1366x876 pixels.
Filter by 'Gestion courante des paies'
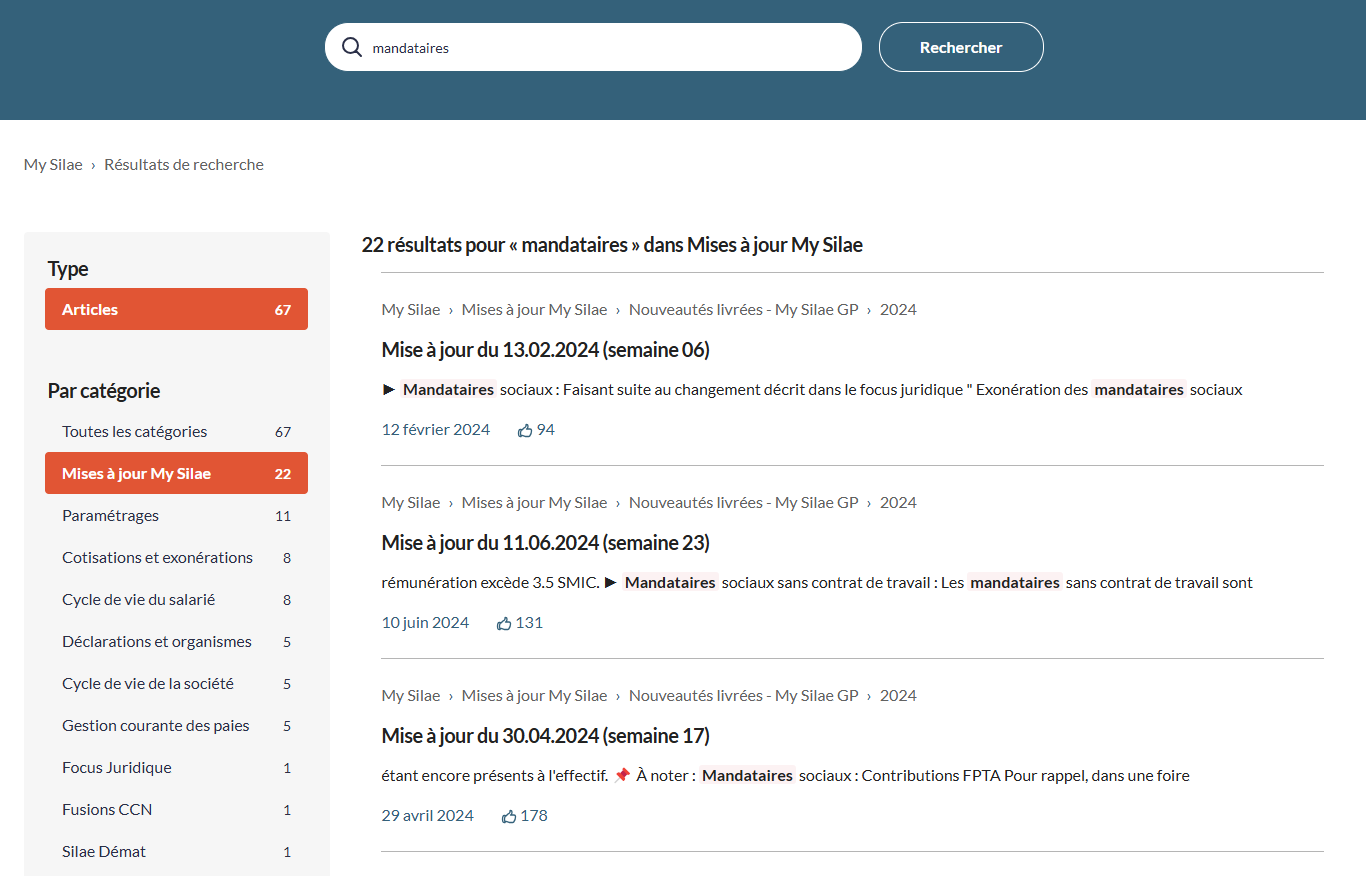click(176, 726)
